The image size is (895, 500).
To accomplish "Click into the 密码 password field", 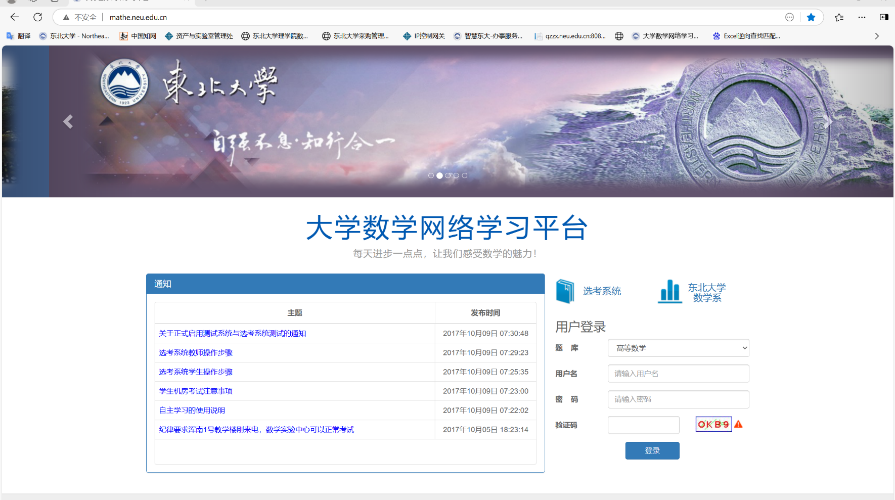I will (678, 399).
